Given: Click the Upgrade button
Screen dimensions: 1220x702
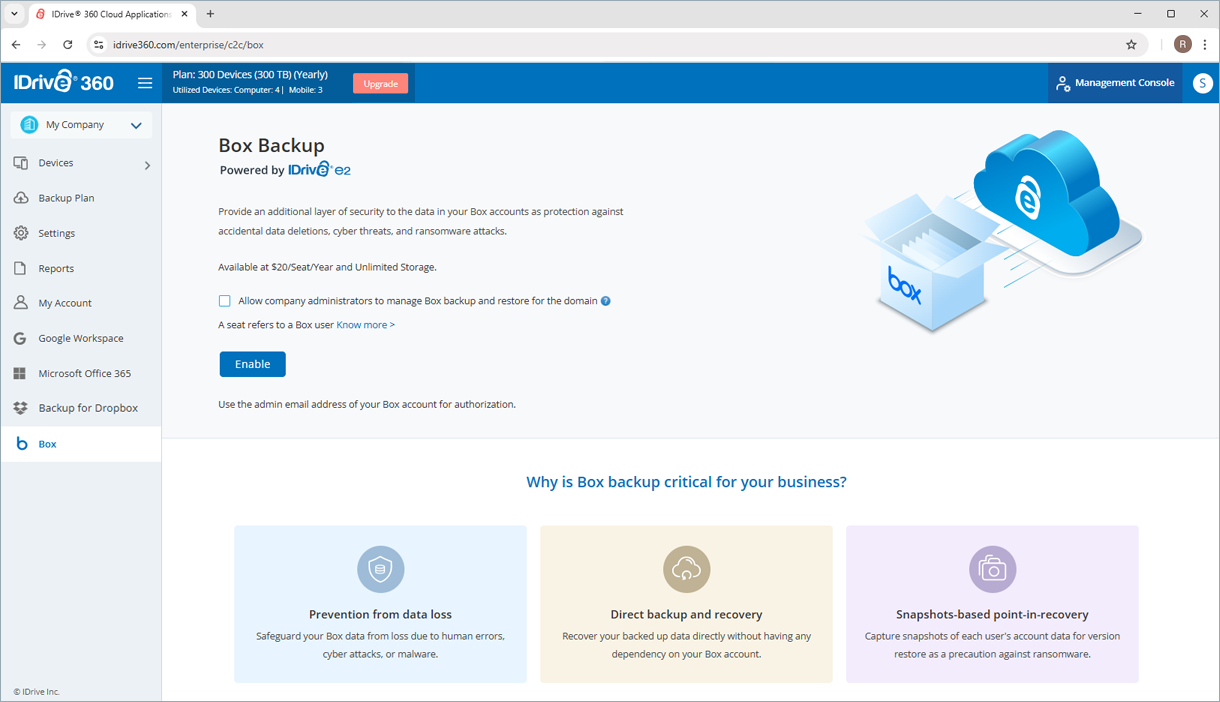Looking at the screenshot, I should click(380, 84).
